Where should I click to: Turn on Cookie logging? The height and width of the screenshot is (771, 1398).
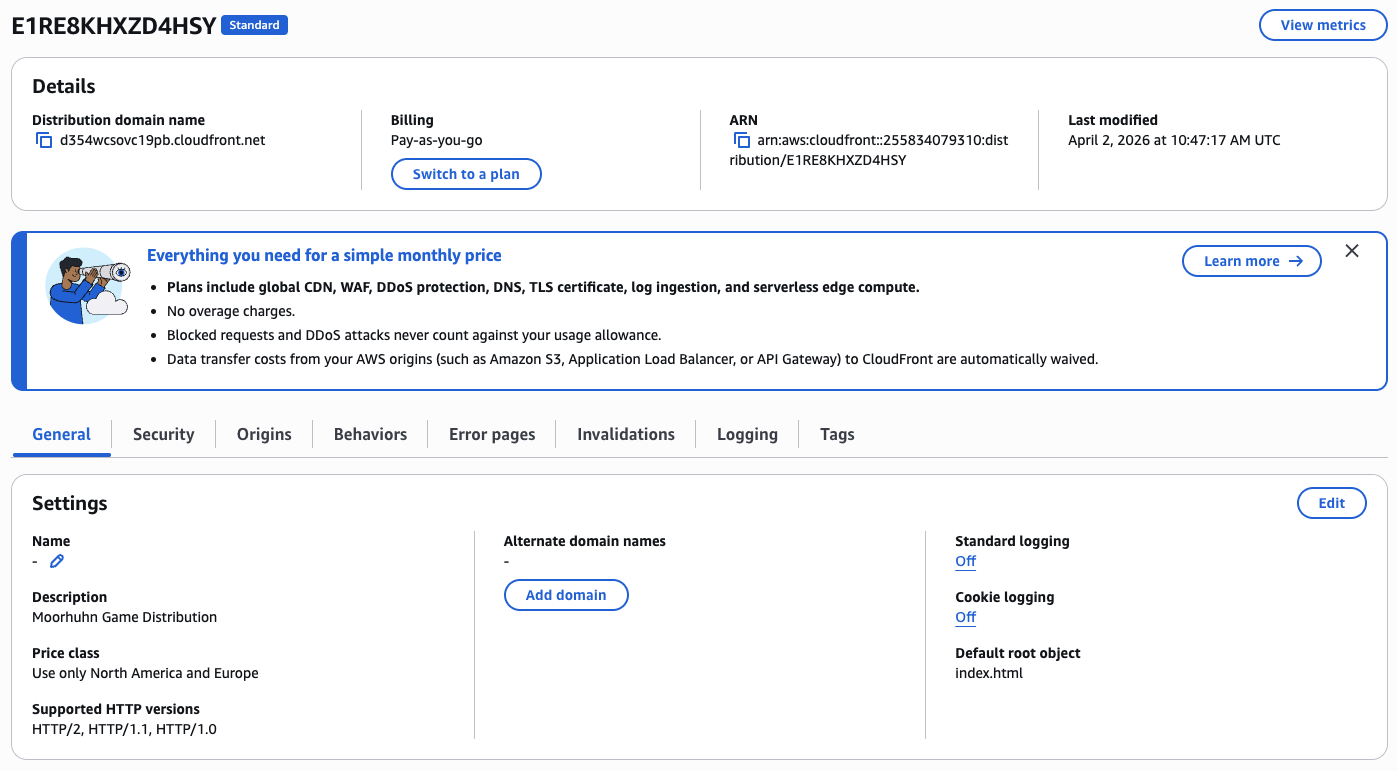964,617
